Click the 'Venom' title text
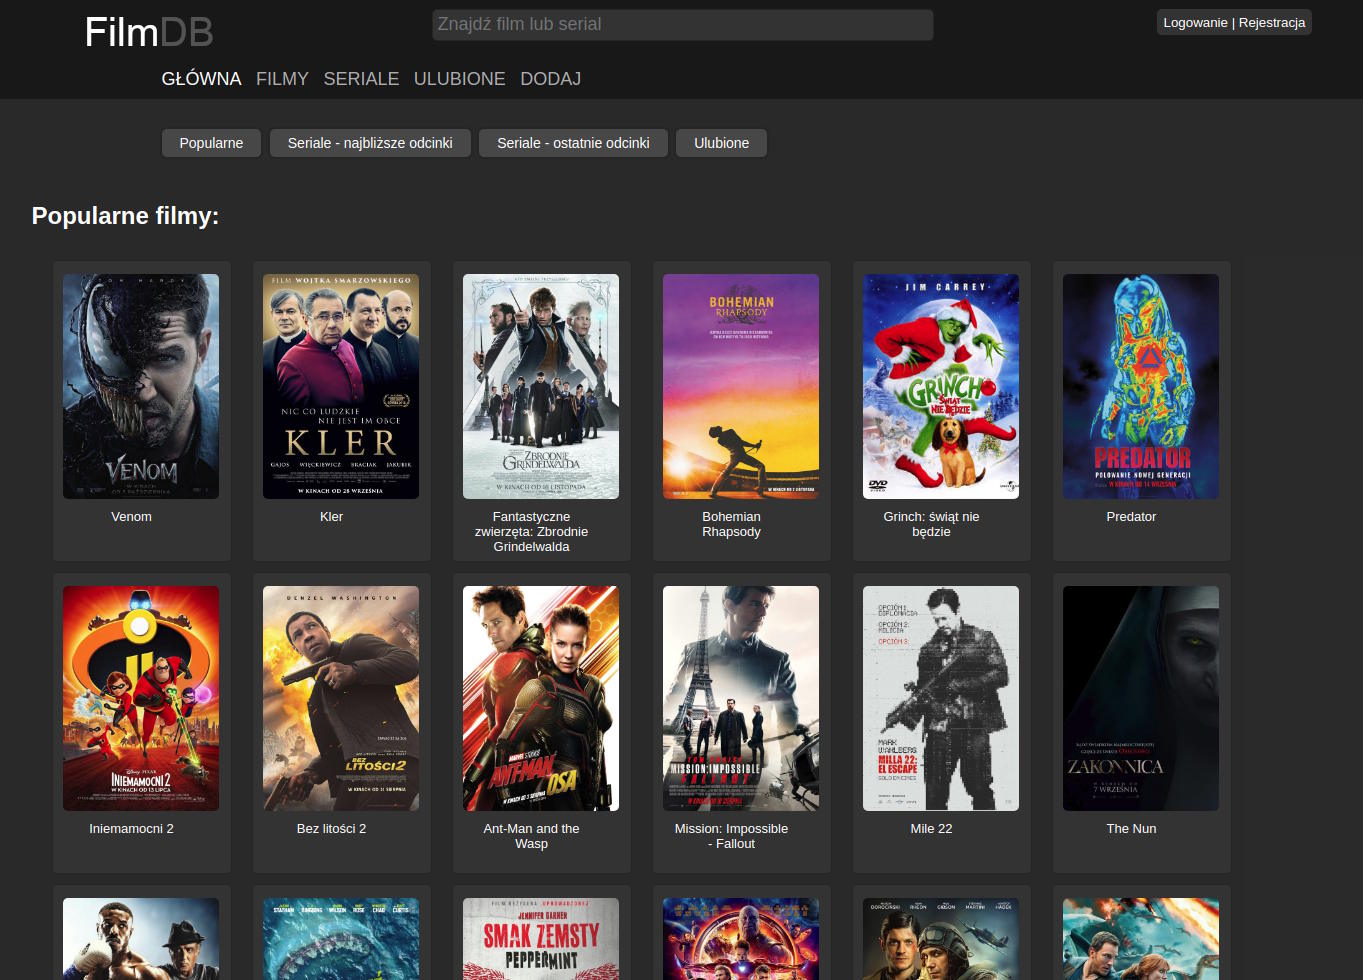The image size is (1363, 980). pyautogui.click(x=131, y=517)
